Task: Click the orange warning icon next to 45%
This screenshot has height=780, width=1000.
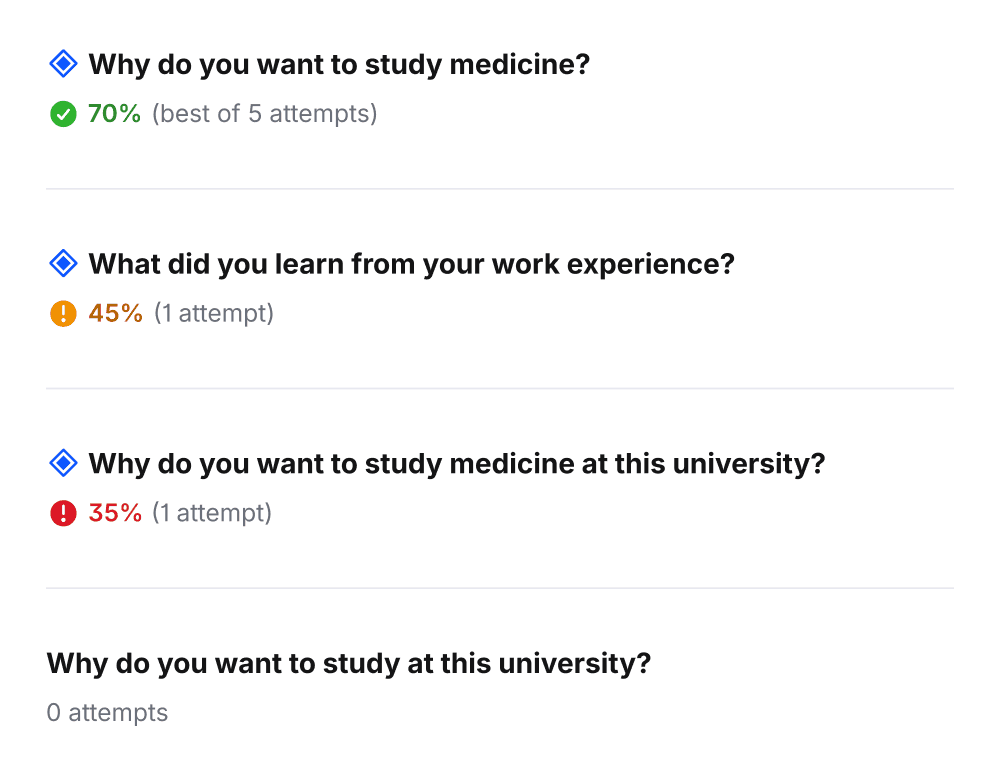Action: click(63, 314)
